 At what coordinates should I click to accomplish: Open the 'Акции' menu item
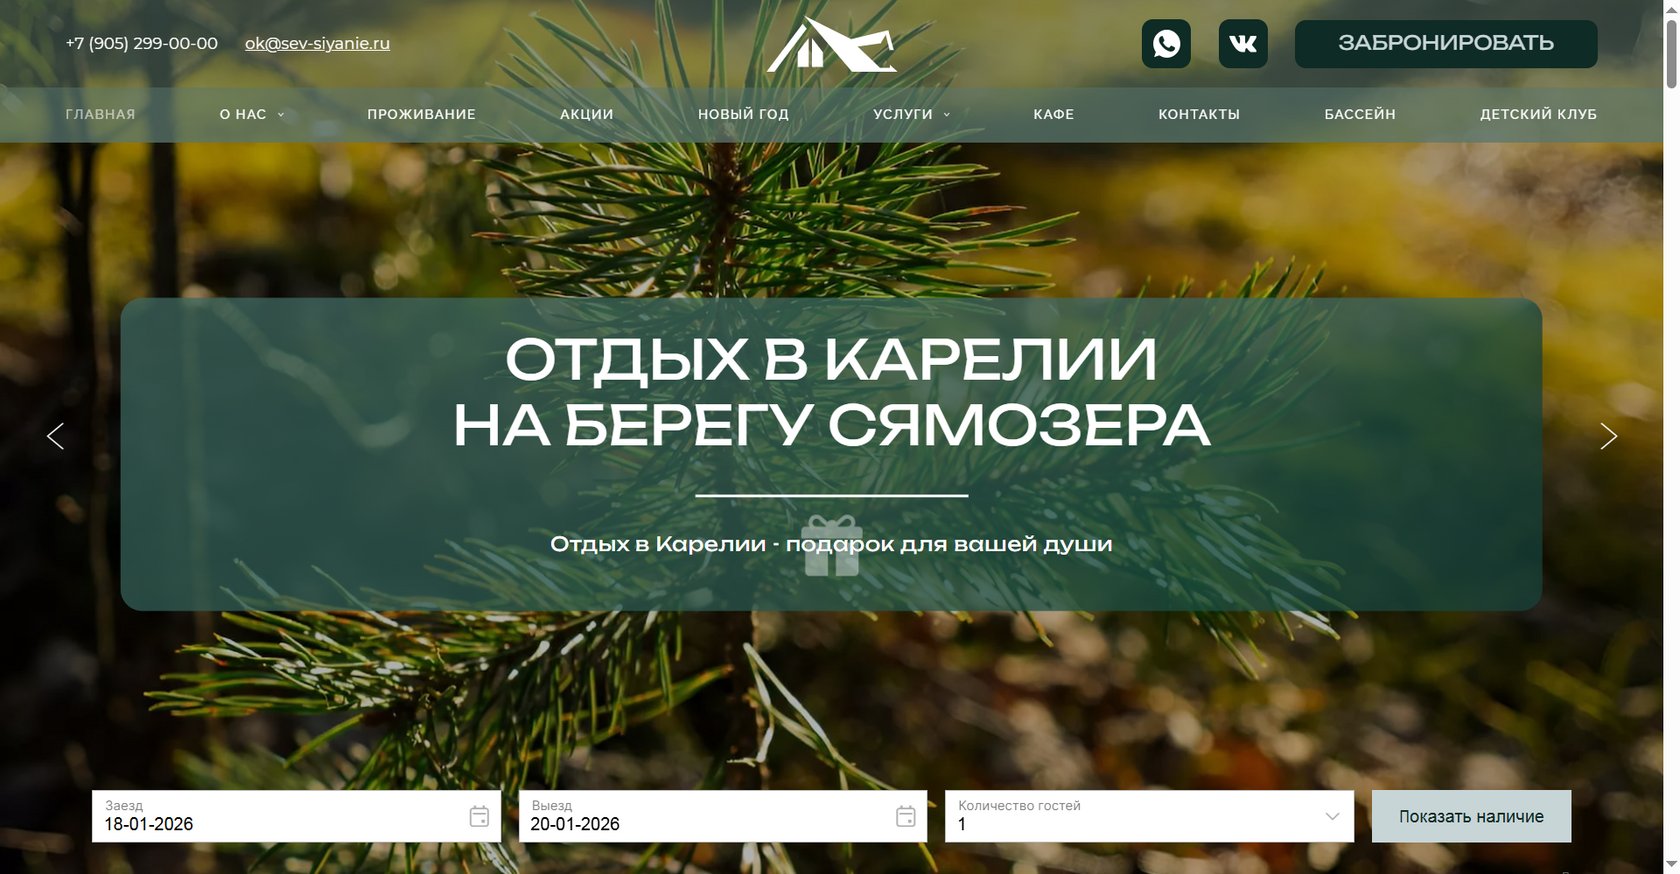coord(587,114)
